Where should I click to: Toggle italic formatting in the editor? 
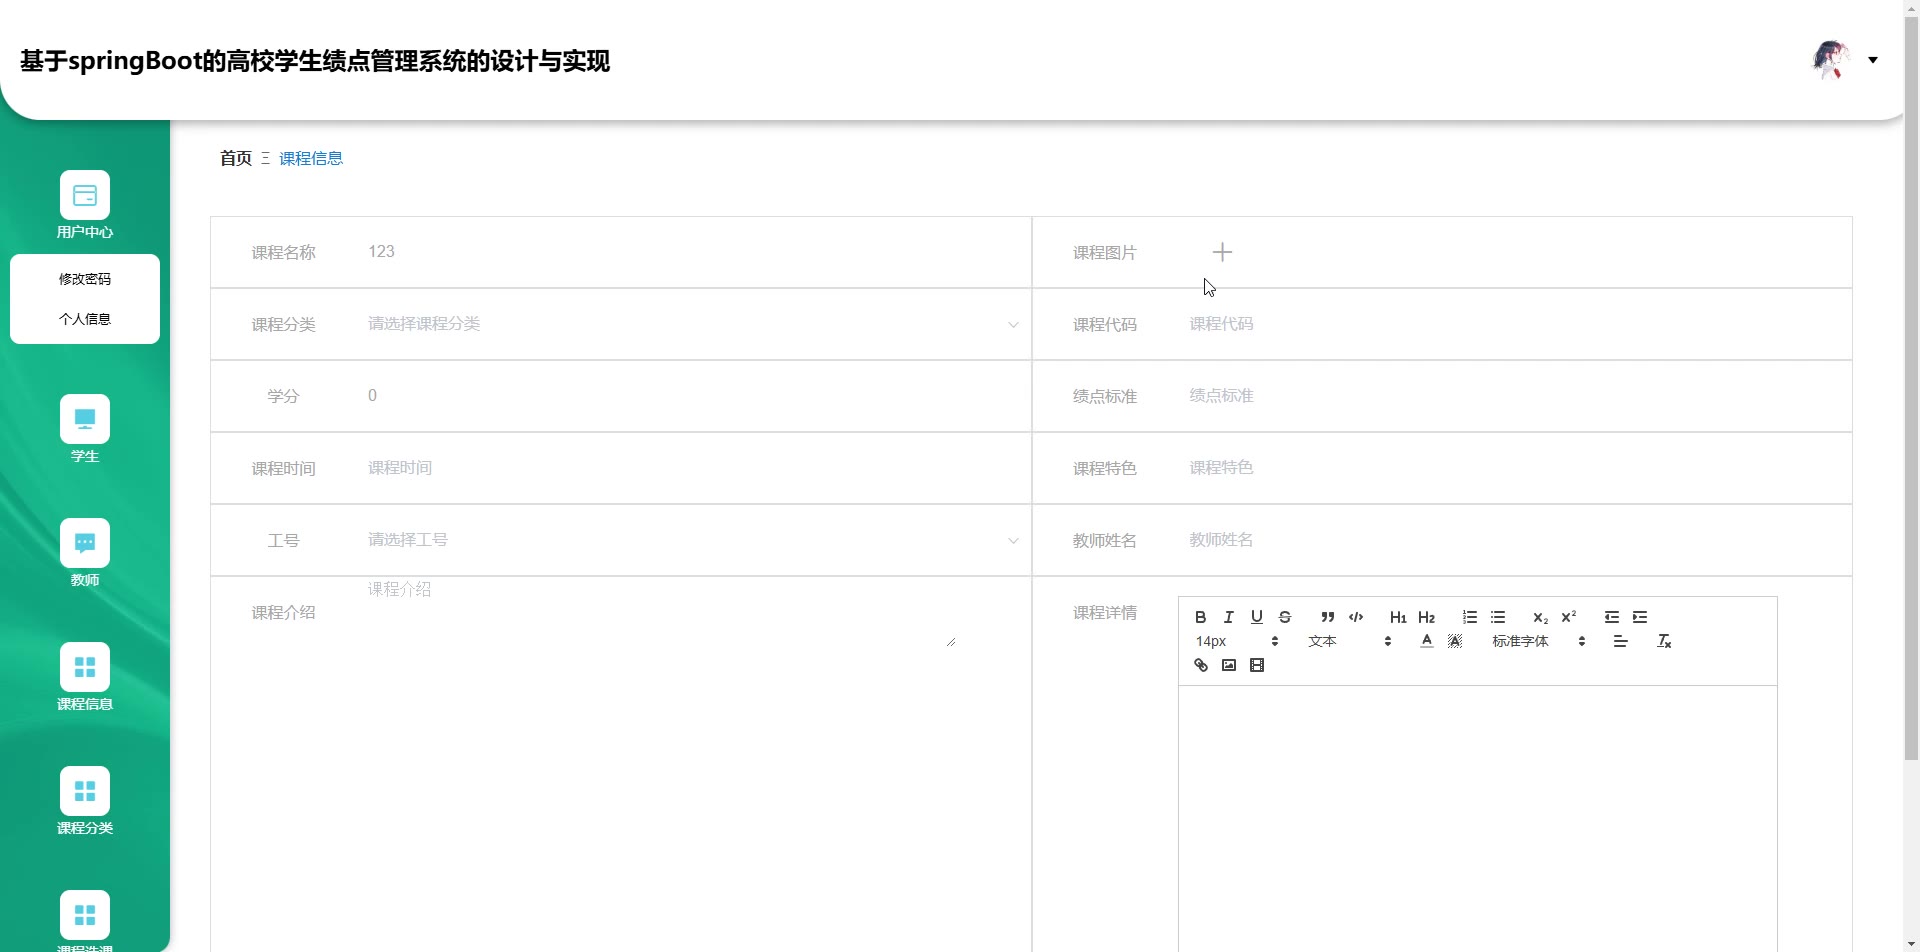1229,617
